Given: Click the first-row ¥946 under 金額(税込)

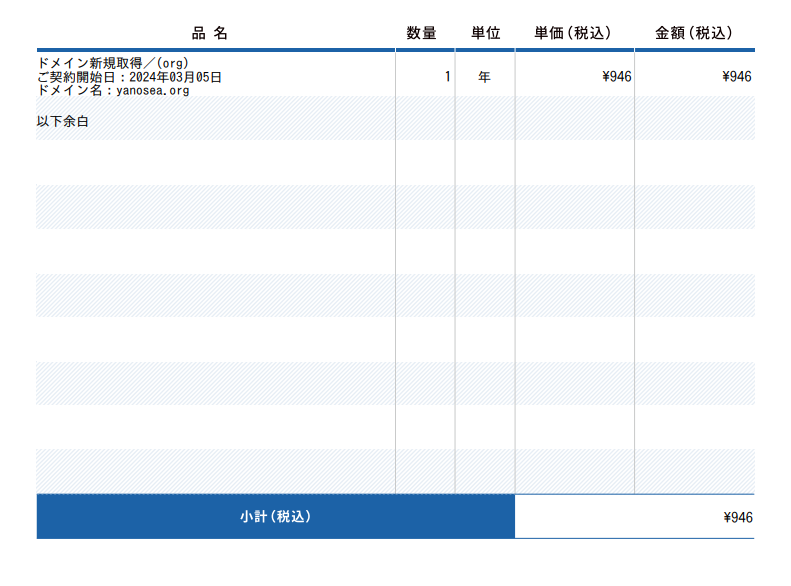Looking at the screenshot, I should click(x=737, y=77).
